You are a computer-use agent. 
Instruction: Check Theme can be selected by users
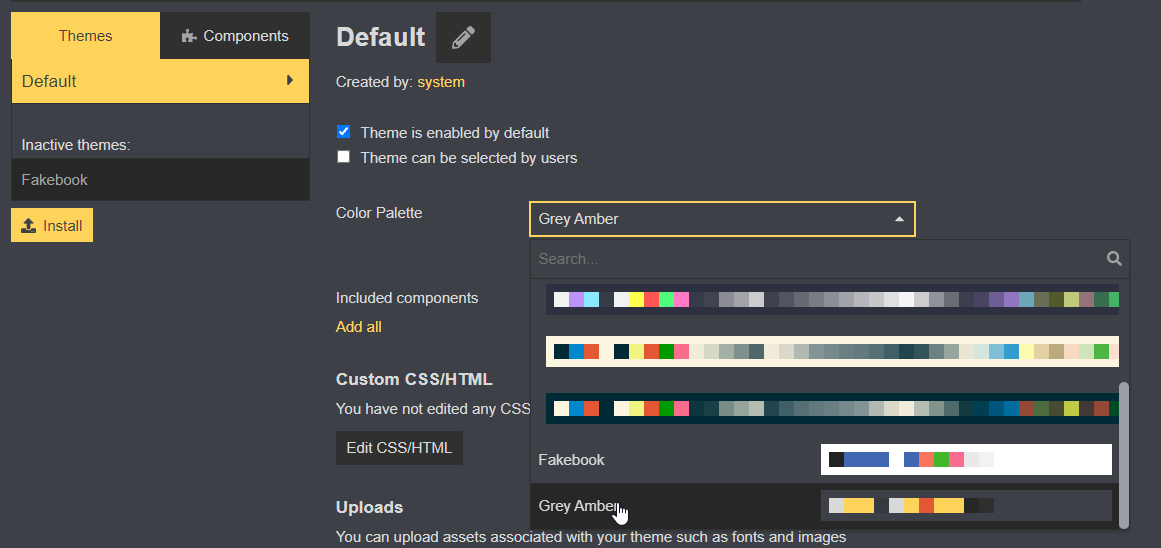click(x=344, y=157)
